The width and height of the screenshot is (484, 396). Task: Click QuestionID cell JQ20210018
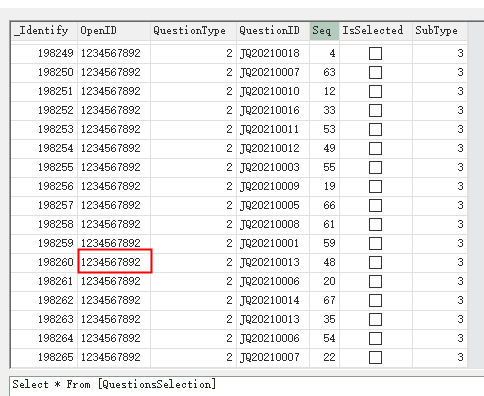point(273,53)
